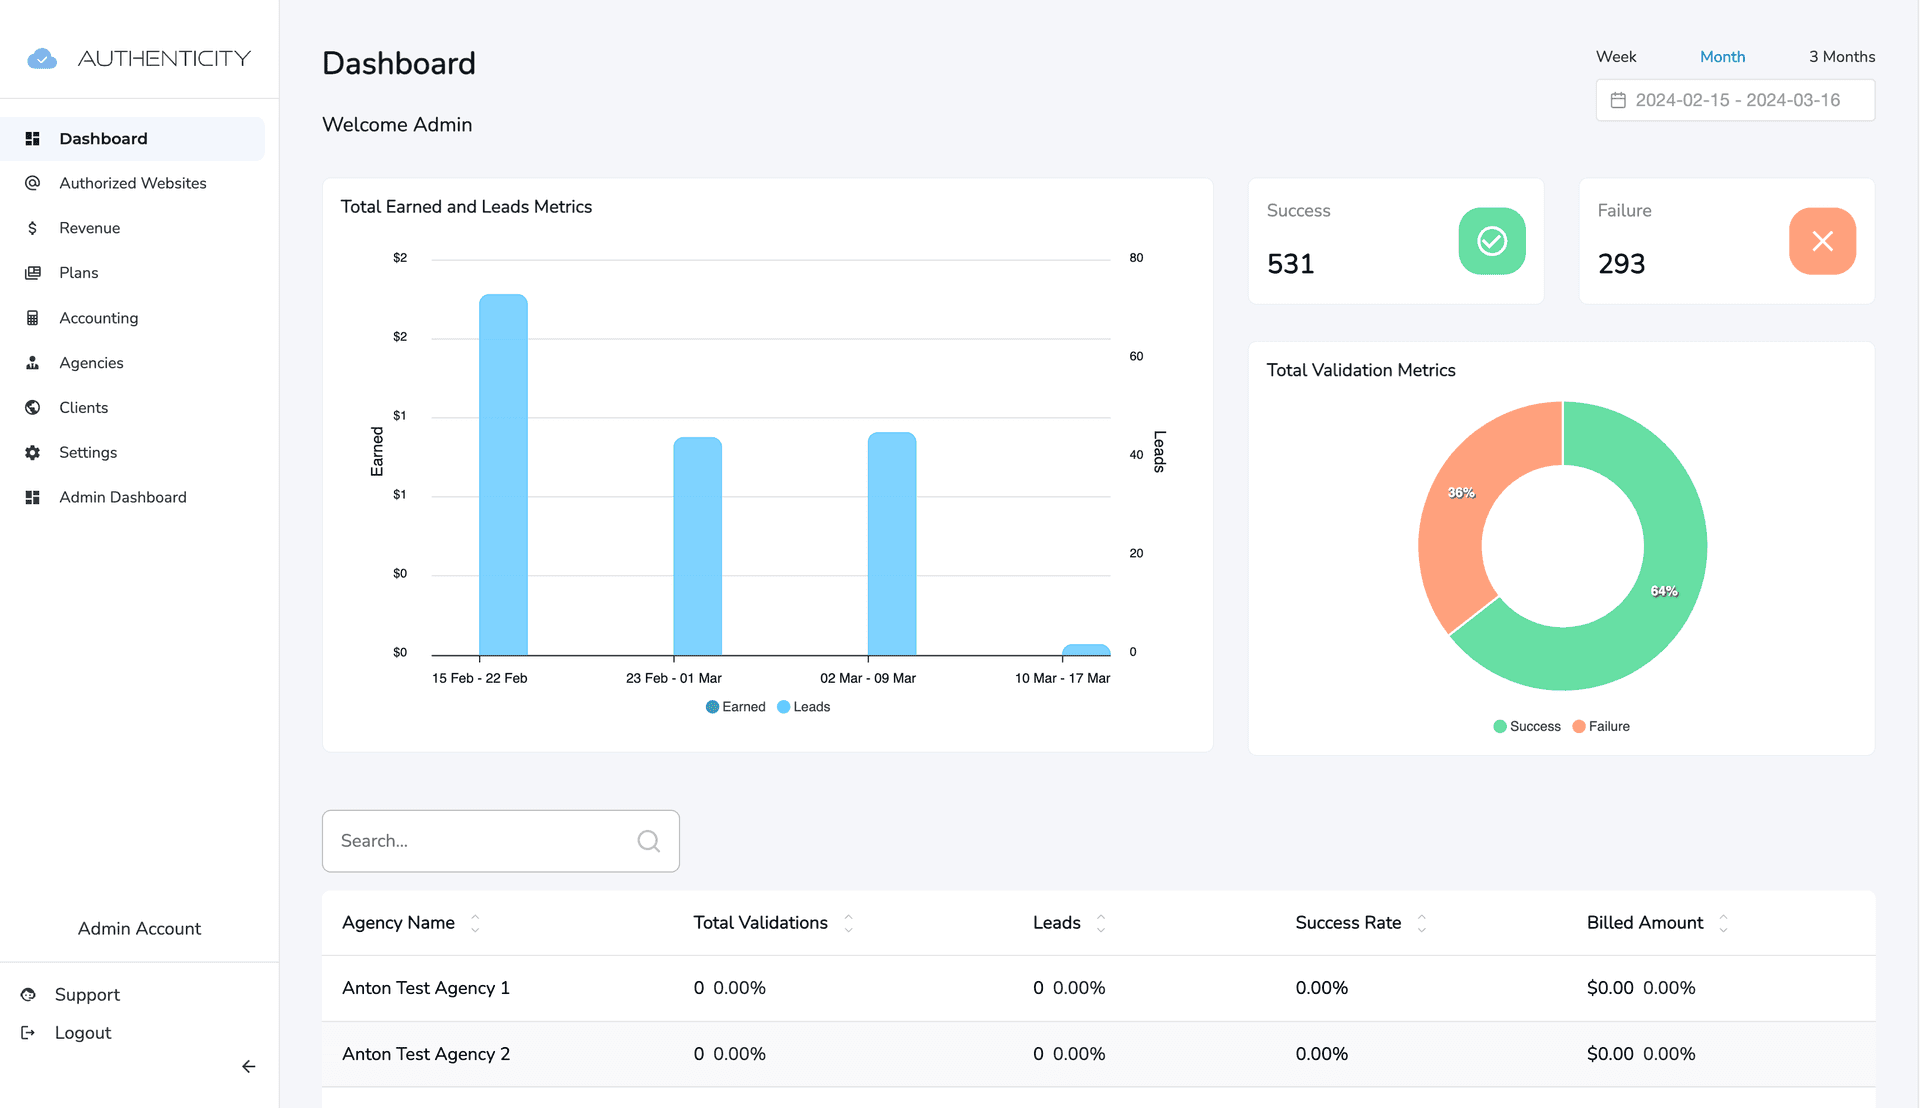Click the Authenticity cloud logo icon
The width and height of the screenshot is (1920, 1108).
(x=42, y=59)
